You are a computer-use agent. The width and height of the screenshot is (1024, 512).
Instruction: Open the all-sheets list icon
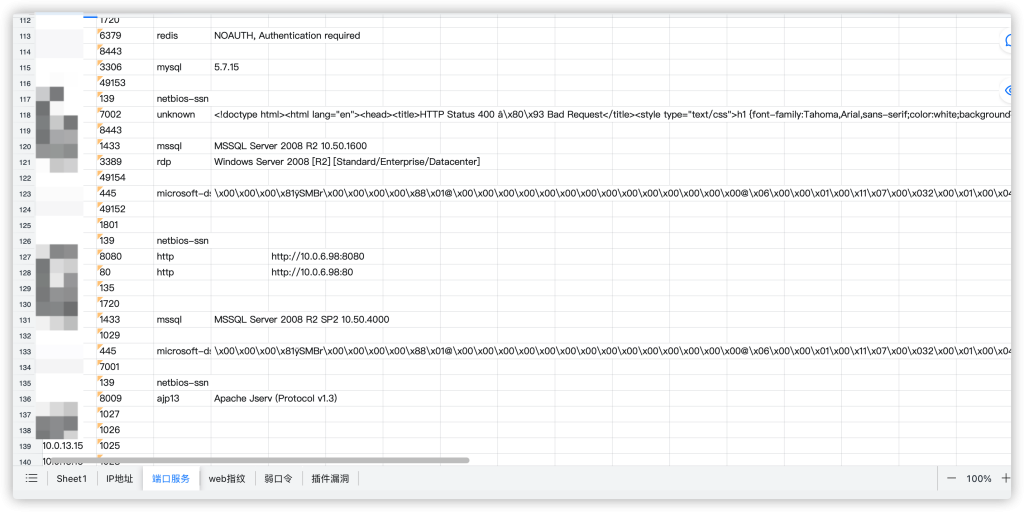pos(31,478)
